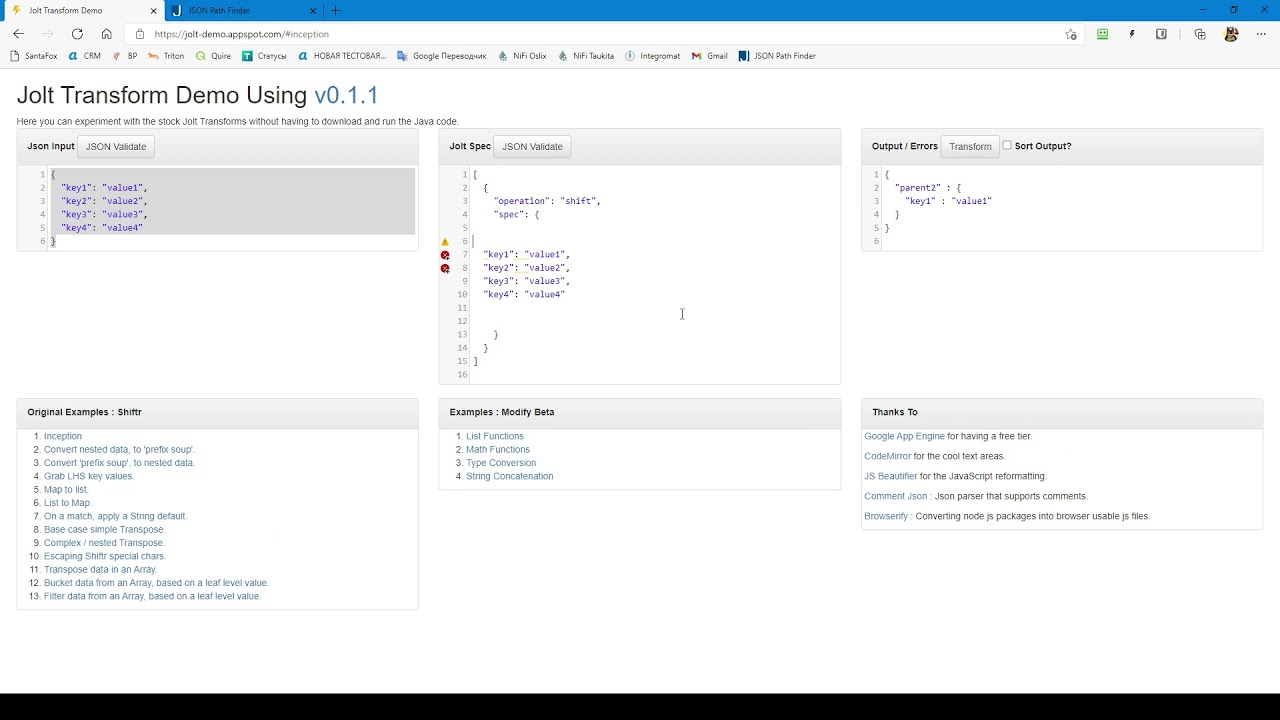Open the NiFi Oslix bookmark
The height and width of the screenshot is (720, 1280).
coord(522,56)
